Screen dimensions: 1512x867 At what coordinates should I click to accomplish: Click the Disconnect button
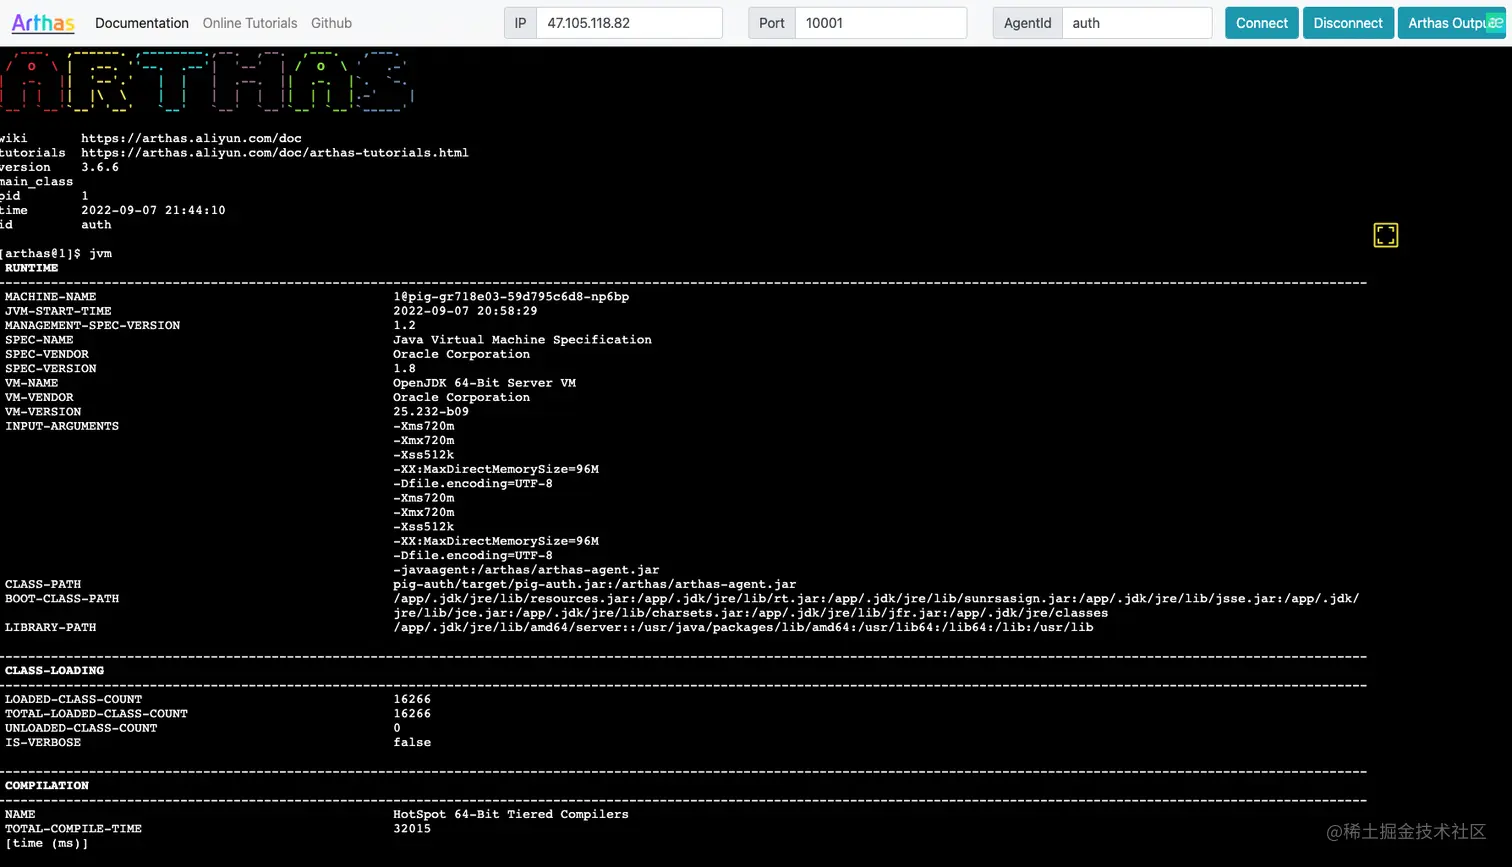(1348, 23)
